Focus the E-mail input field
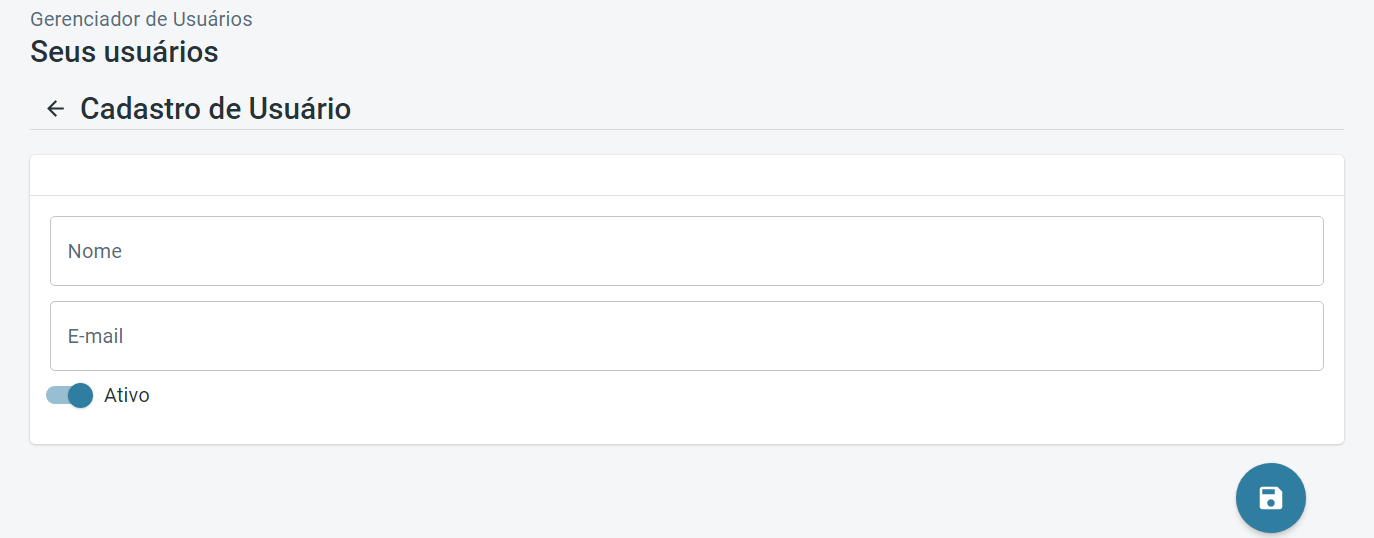Viewport: 1374px width, 538px height. (686, 336)
